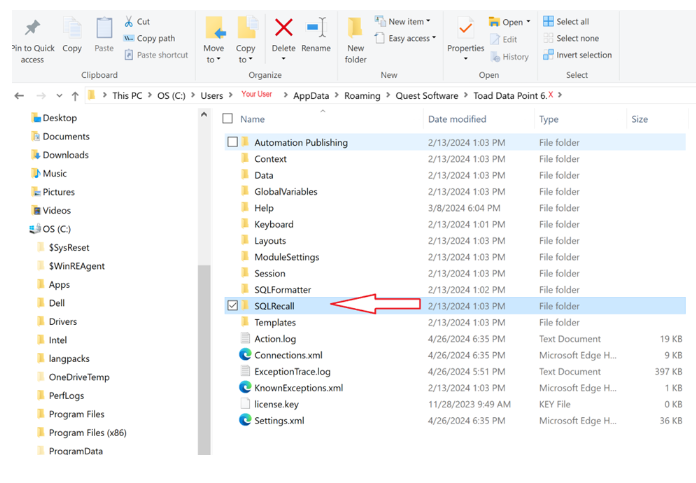Click Copy path in Clipboard group
The width and height of the screenshot is (696, 483).
pos(155,38)
